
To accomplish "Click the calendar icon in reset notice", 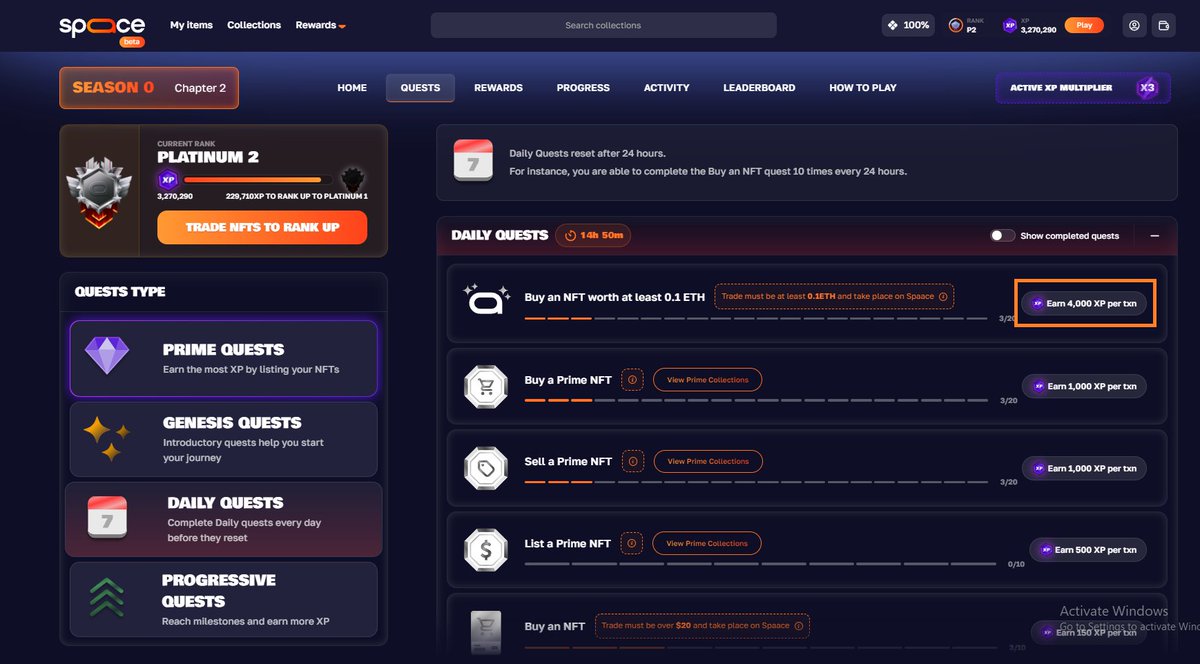I will click(473, 161).
